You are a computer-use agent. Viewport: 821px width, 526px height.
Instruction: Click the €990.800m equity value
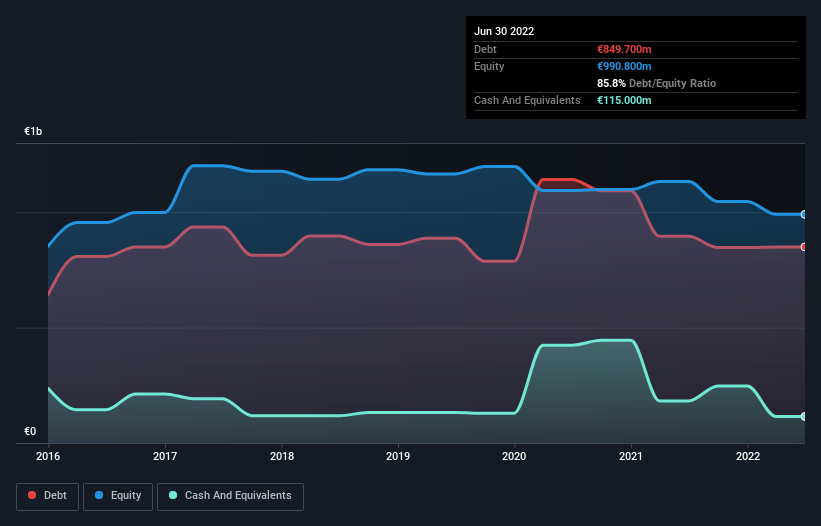click(x=624, y=66)
